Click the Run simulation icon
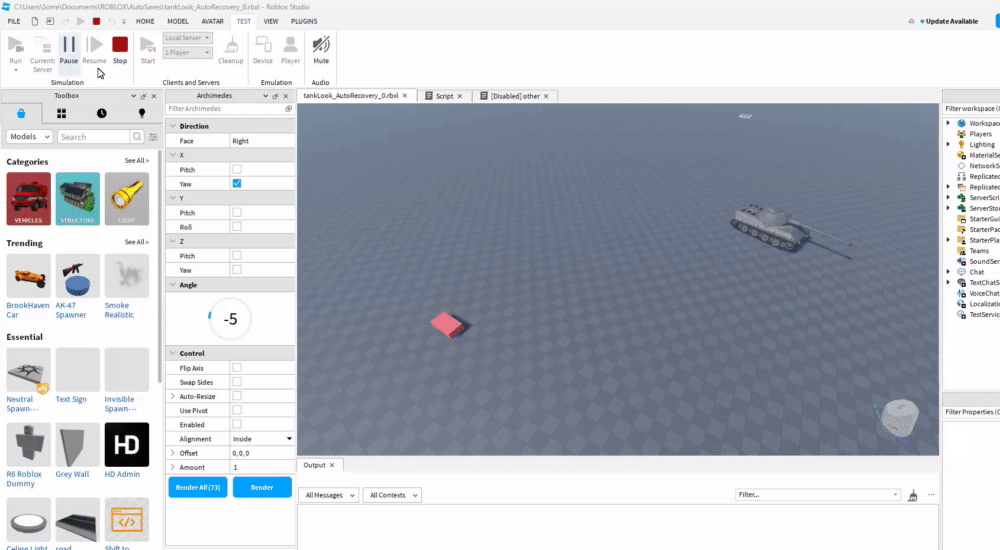The width and height of the screenshot is (1000, 550). coord(15,45)
